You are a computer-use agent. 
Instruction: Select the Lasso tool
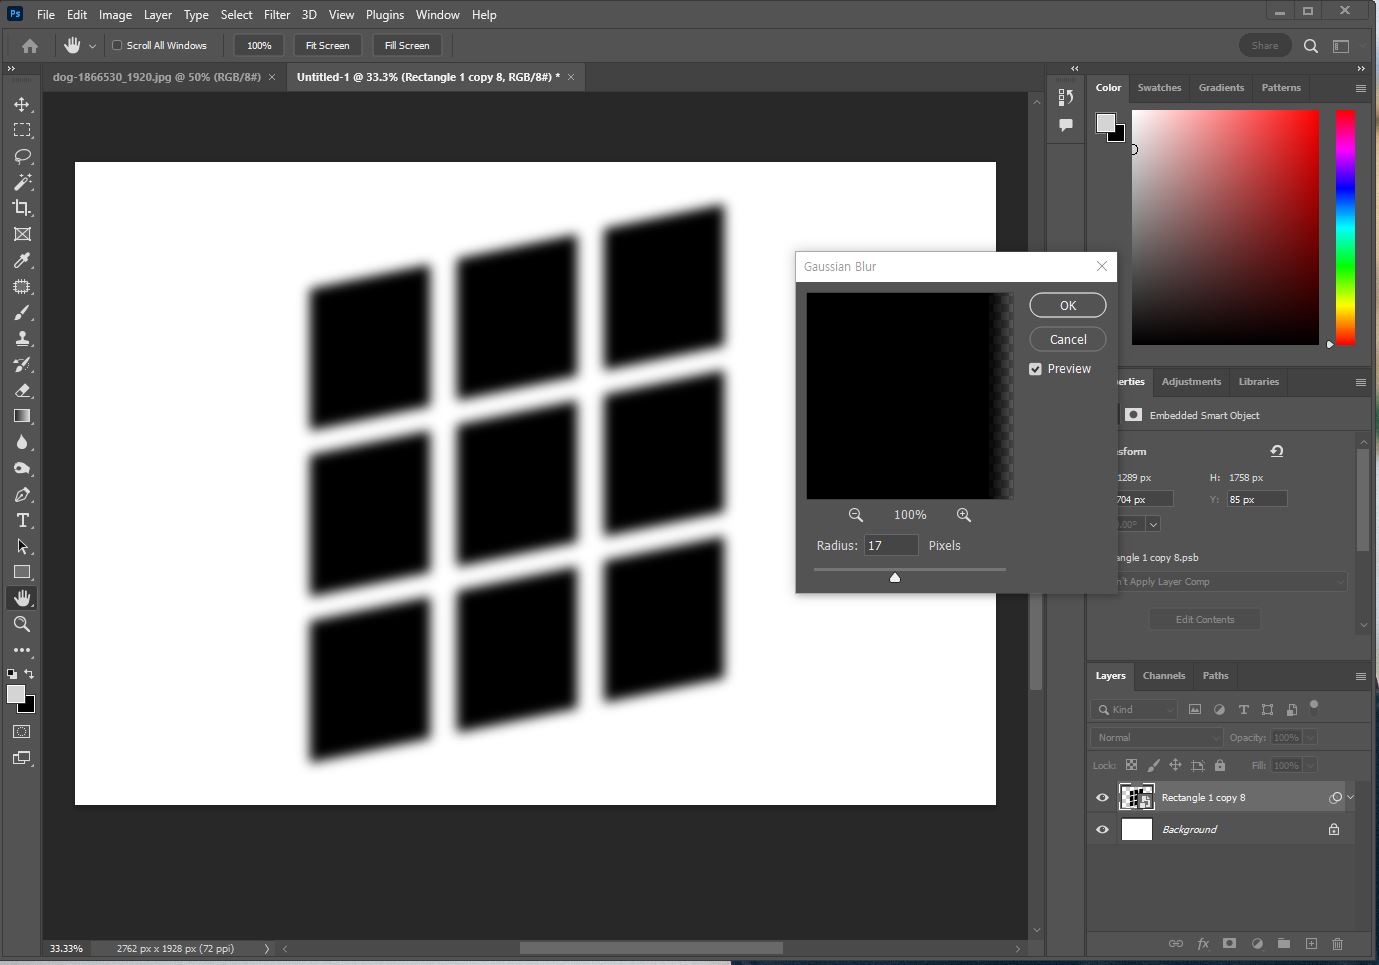(22, 155)
